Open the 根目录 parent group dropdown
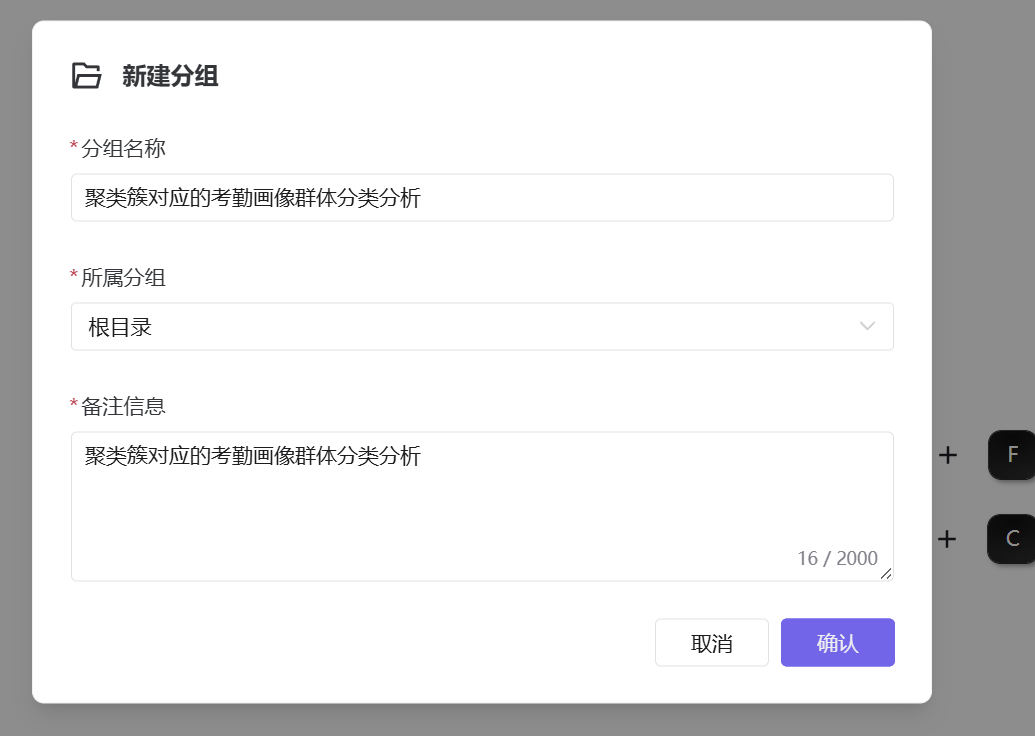Screen dimensions: 1035x736 tap(483, 327)
